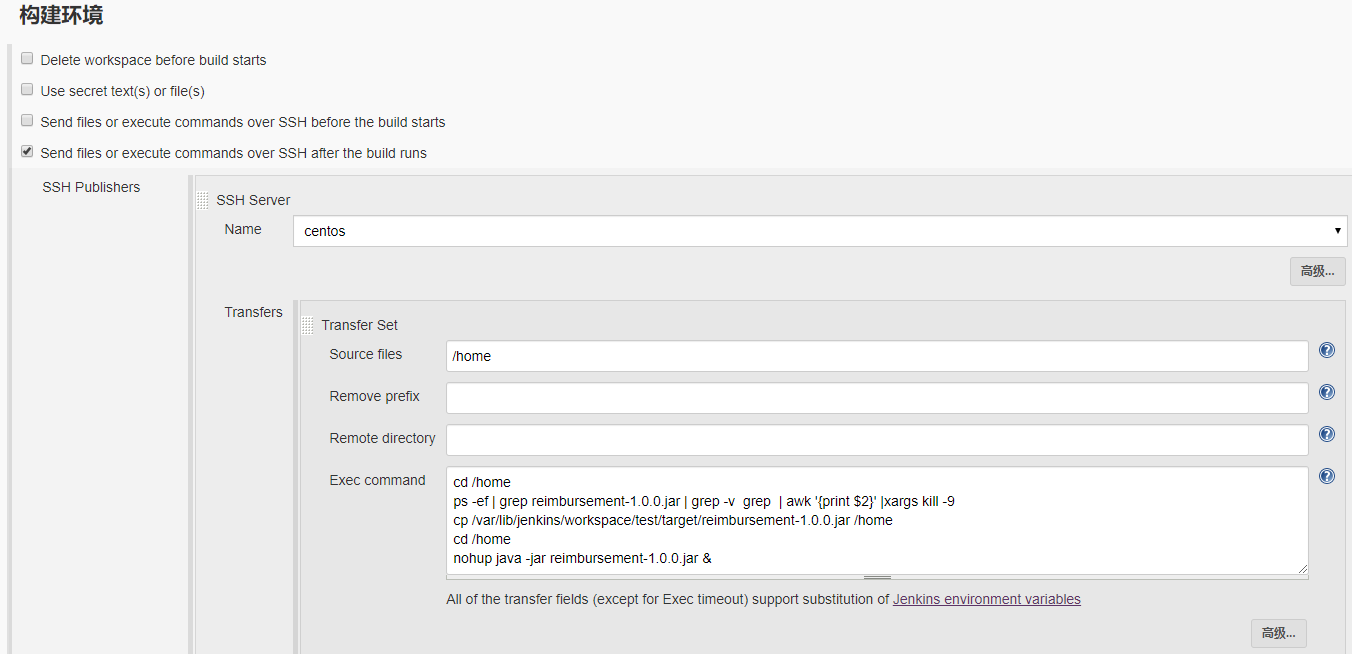Click the Transfer Set 高级 button
The height and width of the screenshot is (654, 1352).
pos(1278,633)
